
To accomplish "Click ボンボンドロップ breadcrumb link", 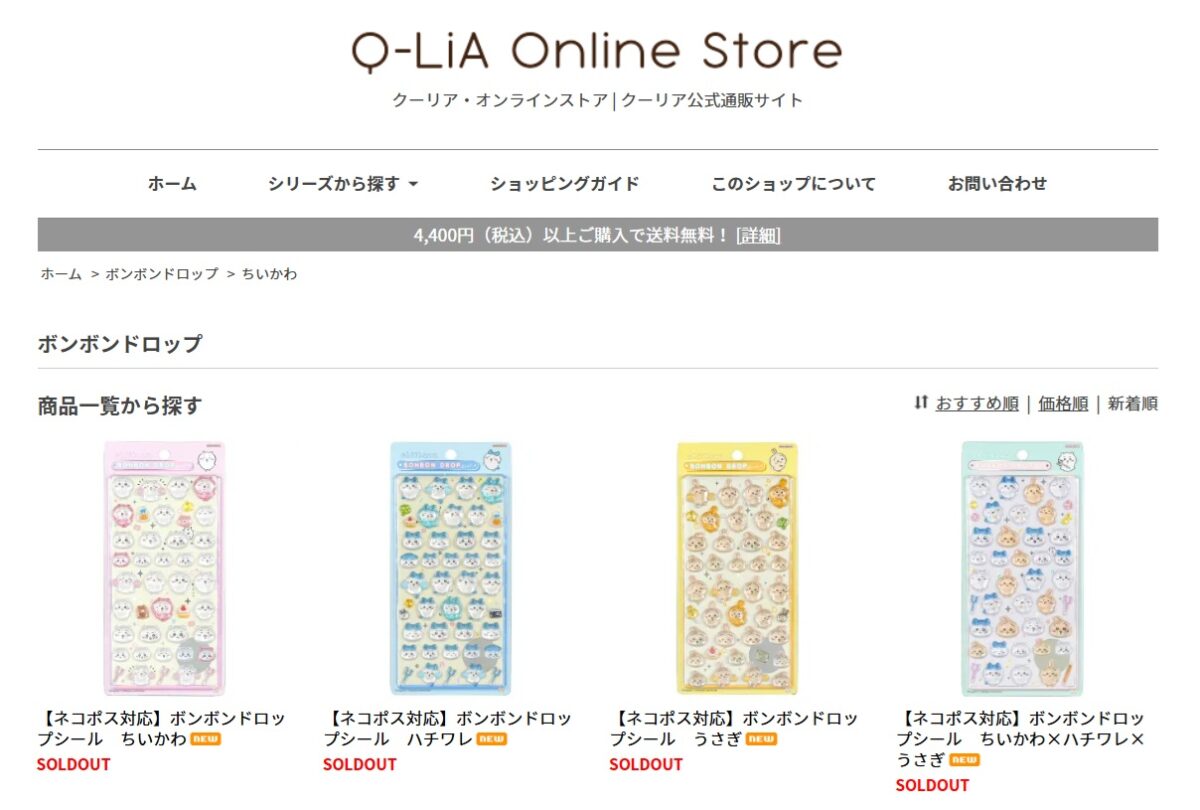I will [161, 274].
